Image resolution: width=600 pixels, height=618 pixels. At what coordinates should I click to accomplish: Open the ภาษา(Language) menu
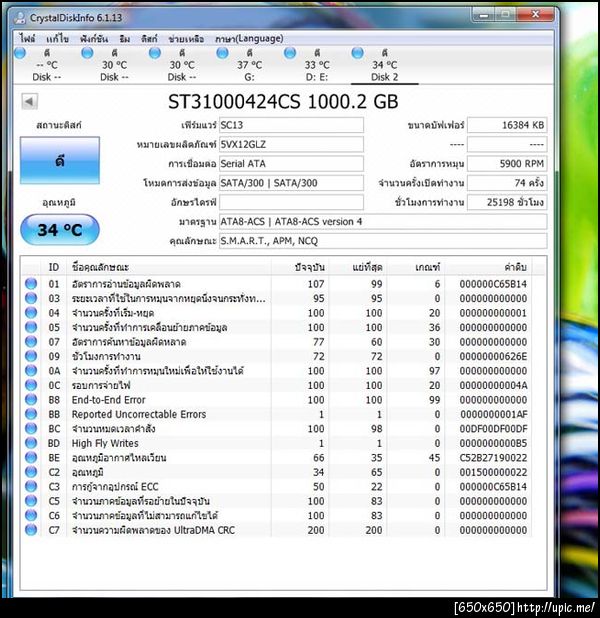pos(249,39)
